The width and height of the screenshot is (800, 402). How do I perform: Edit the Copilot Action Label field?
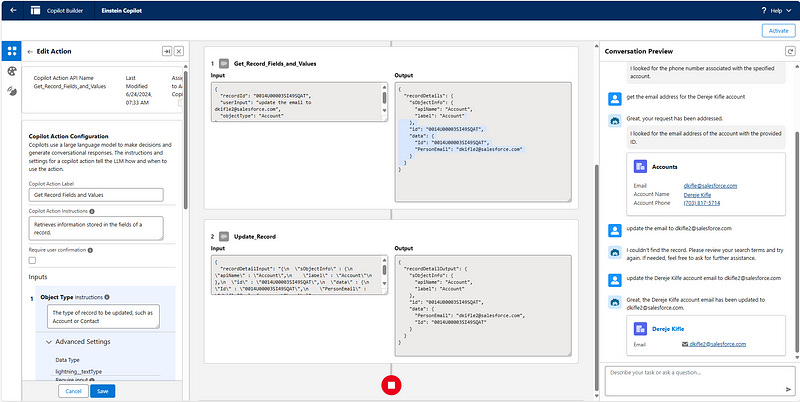pyautogui.click(x=96, y=195)
